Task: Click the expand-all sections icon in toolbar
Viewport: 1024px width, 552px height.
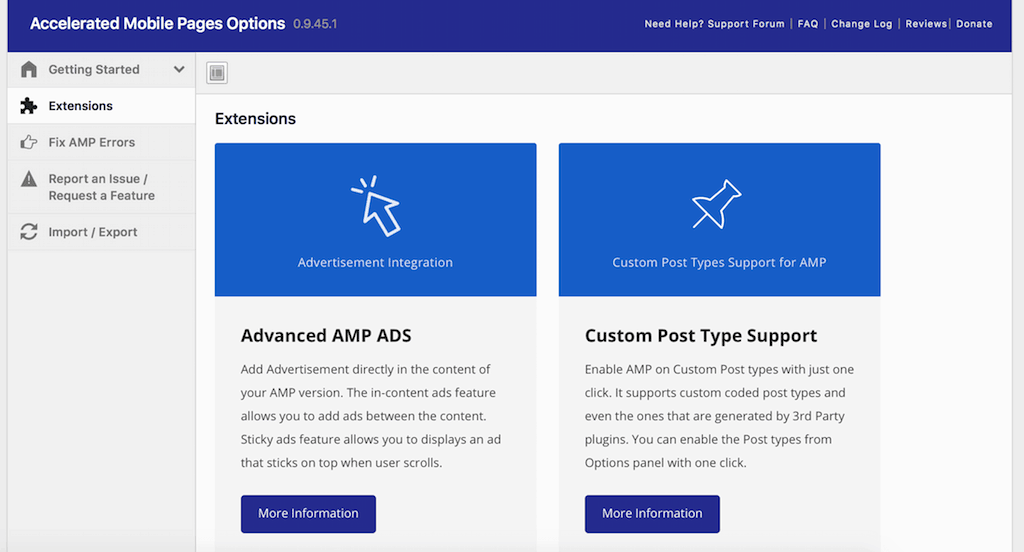Action: point(217,72)
